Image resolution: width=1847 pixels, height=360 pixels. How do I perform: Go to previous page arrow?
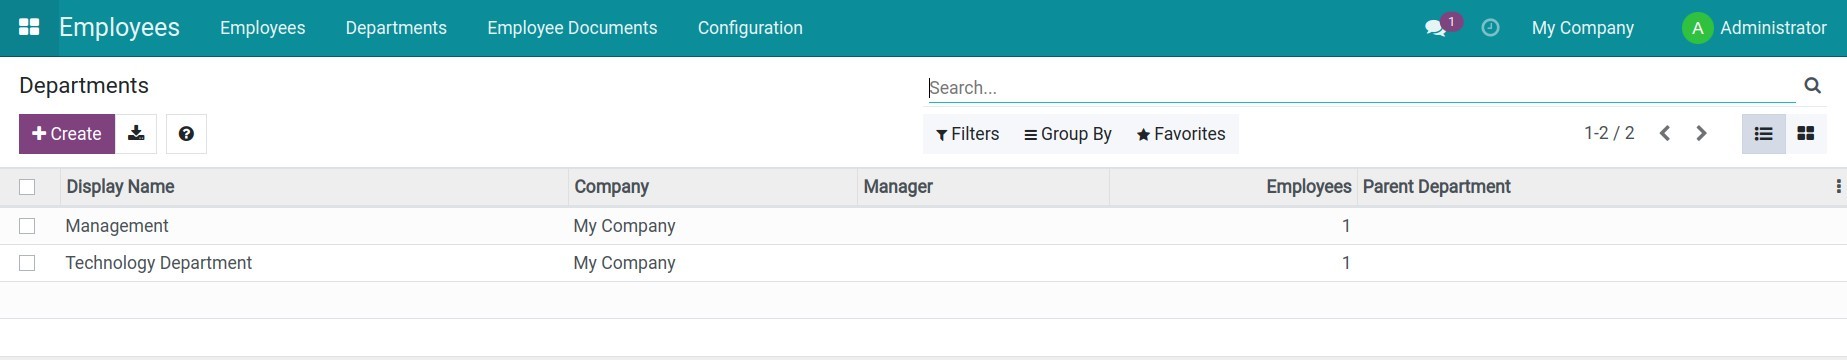1665,133
